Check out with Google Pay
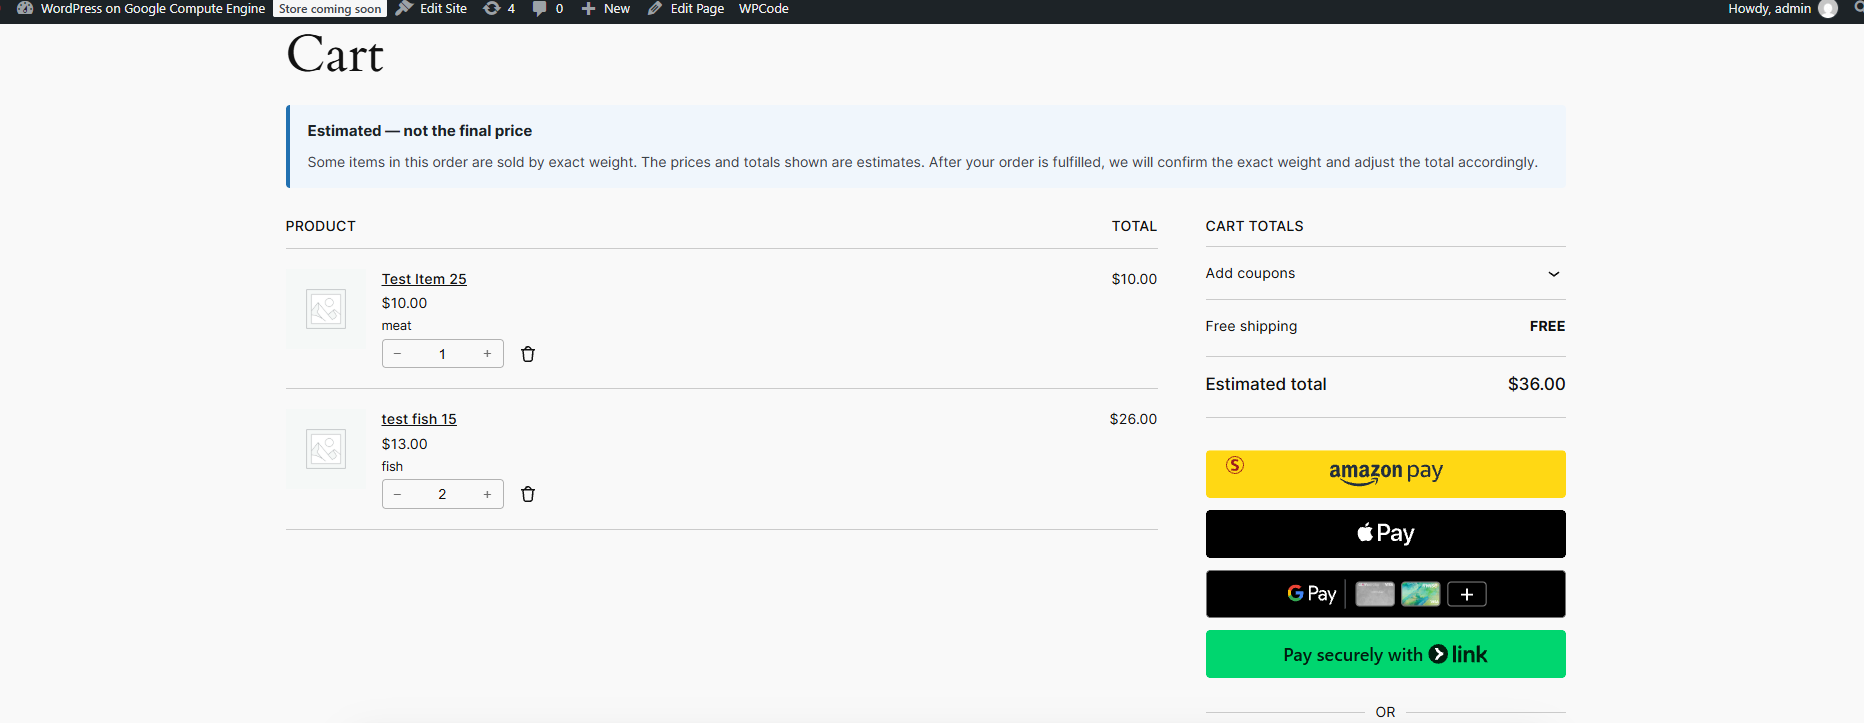The height and width of the screenshot is (723, 1864). click(1385, 594)
